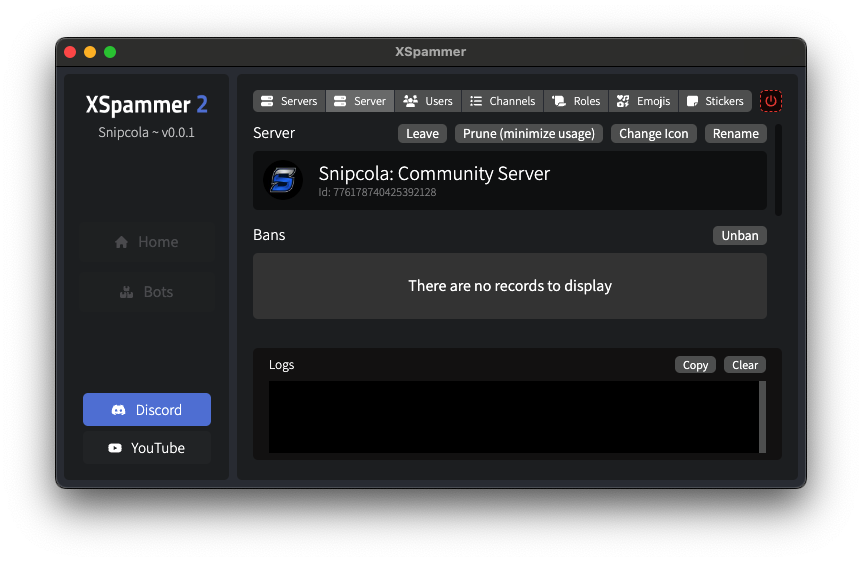
Task: Switch to the Users tab
Action: pyautogui.click(x=428, y=101)
